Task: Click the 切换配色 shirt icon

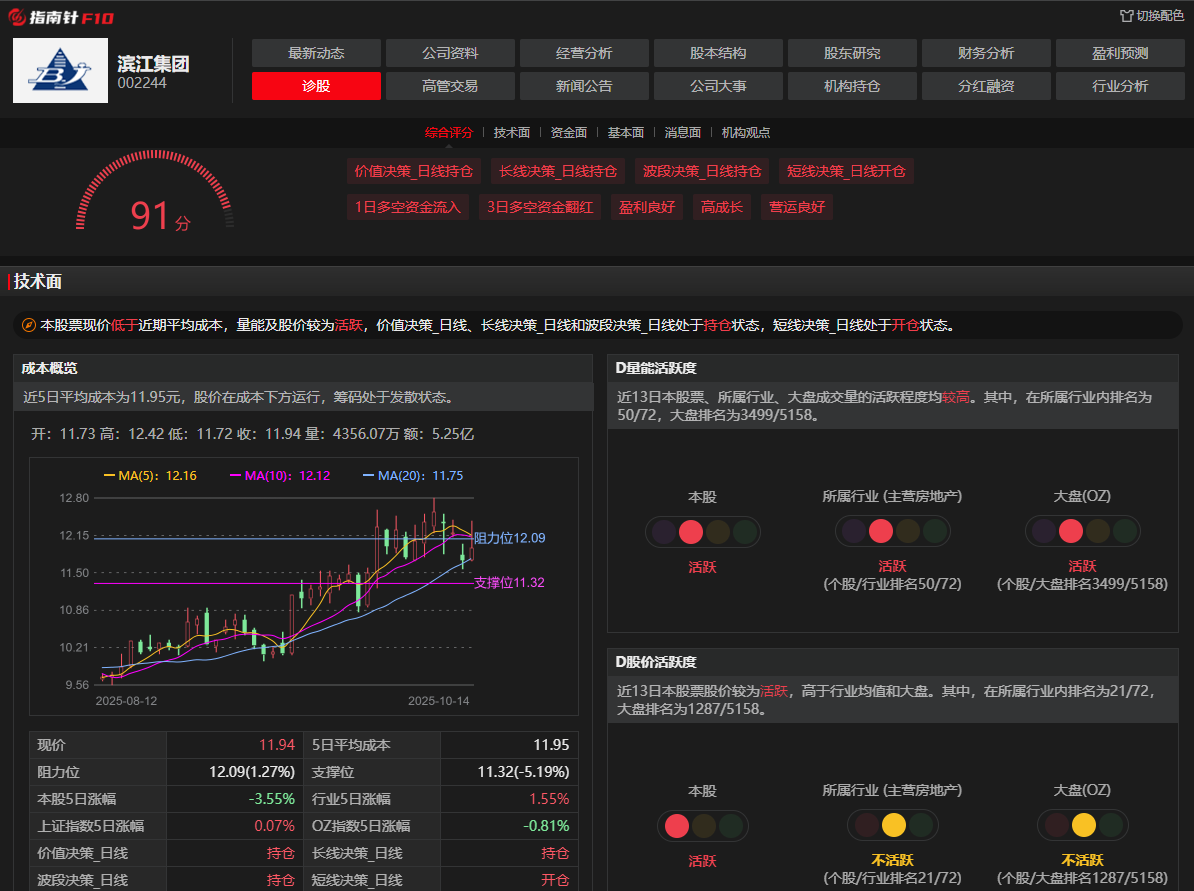Action: coord(1126,16)
